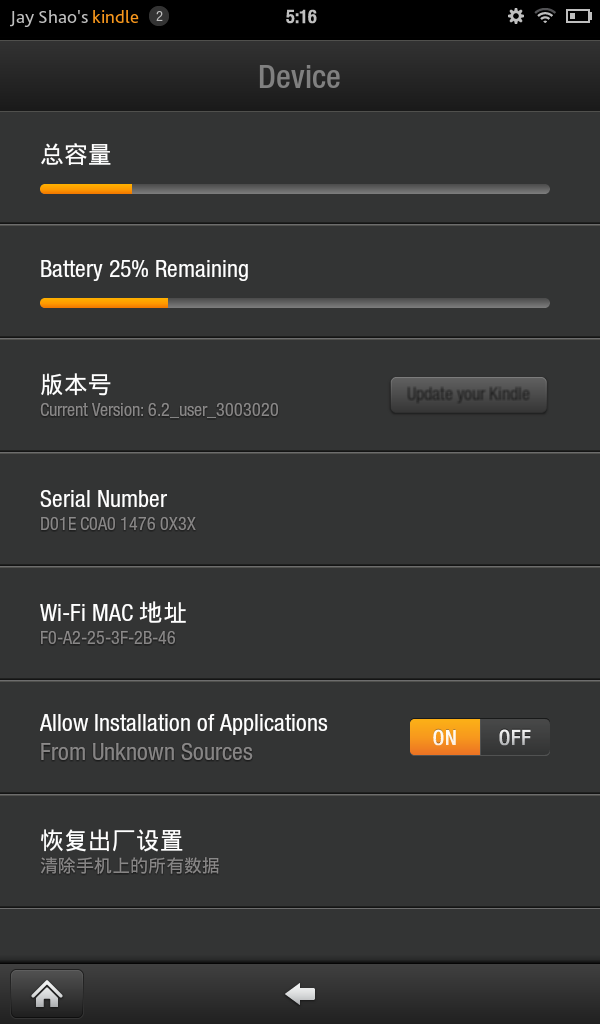Screen dimensions: 600x1024
Task: Select 恢复出厂设置 factory reset option
Action: (x=111, y=840)
